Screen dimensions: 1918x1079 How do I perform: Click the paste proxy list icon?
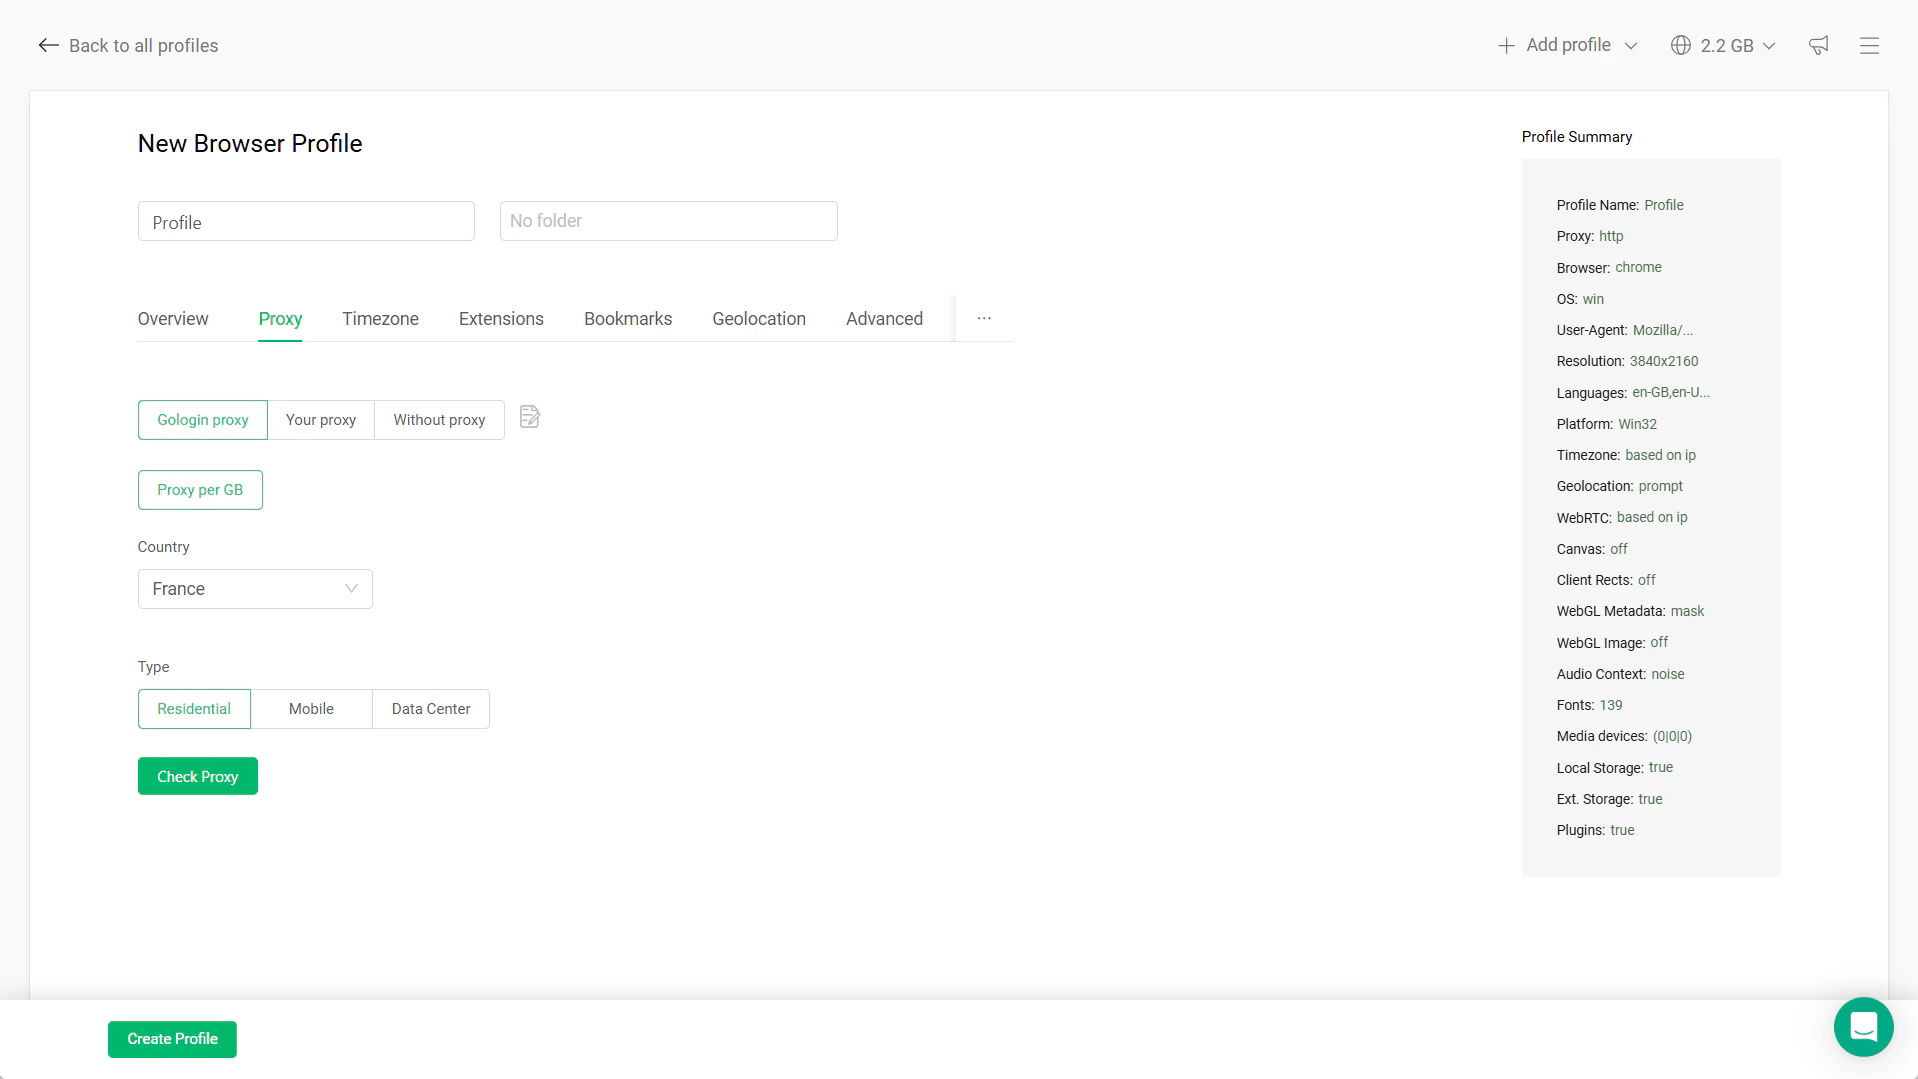[529, 417]
